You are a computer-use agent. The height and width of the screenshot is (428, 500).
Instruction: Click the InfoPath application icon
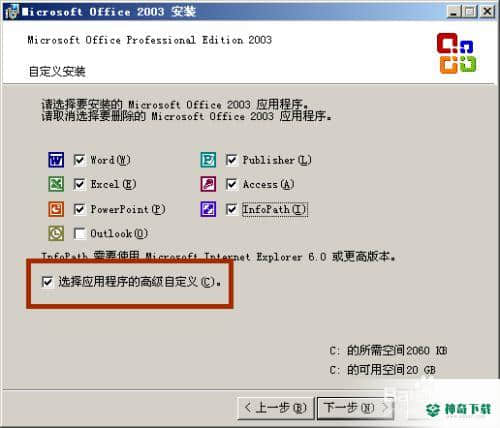coord(208,209)
